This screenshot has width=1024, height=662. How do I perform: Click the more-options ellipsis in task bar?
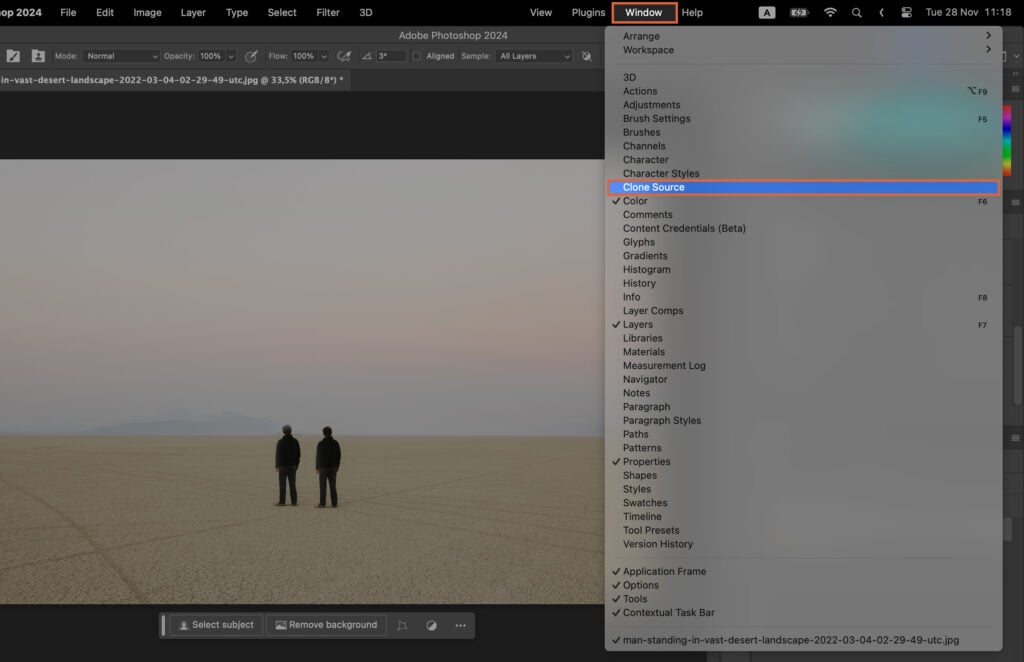point(460,624)
